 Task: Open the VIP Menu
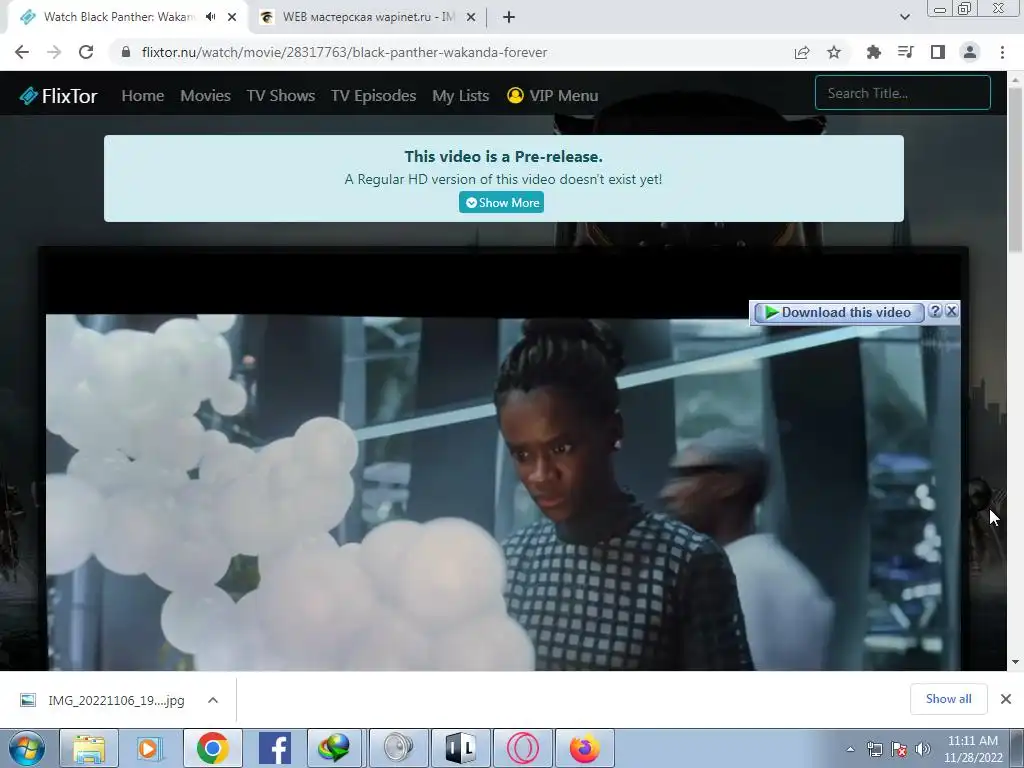pyautogui.click(x=552, y=96)
